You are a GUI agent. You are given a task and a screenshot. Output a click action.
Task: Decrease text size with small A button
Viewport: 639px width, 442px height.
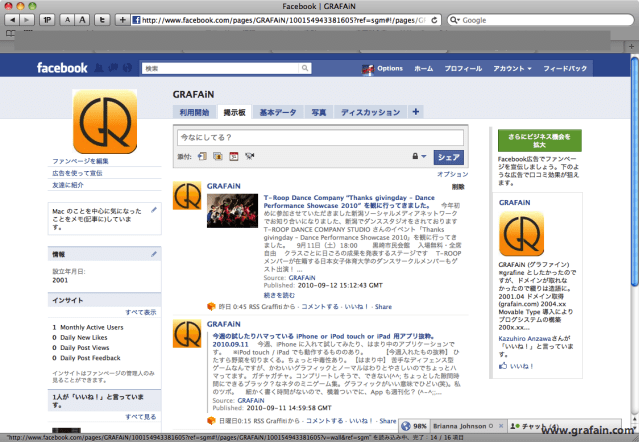pyautogui.click(x=67, y=20)
